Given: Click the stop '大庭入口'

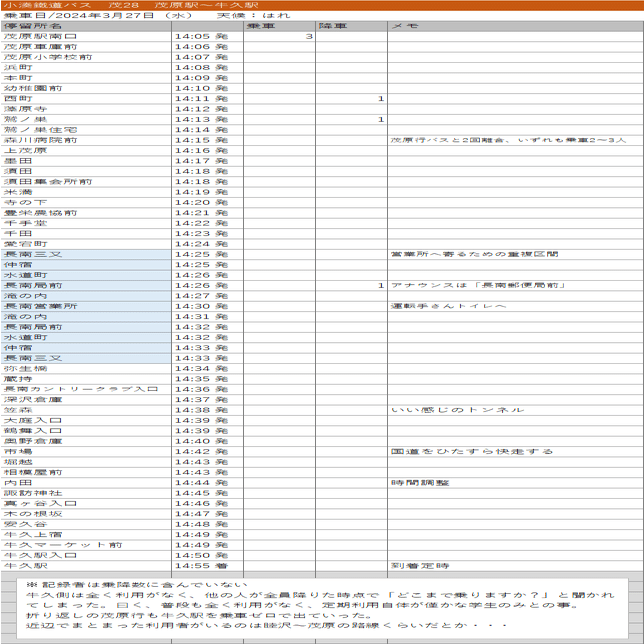Looking at the screenshot, I should click(x=33, y=420).
